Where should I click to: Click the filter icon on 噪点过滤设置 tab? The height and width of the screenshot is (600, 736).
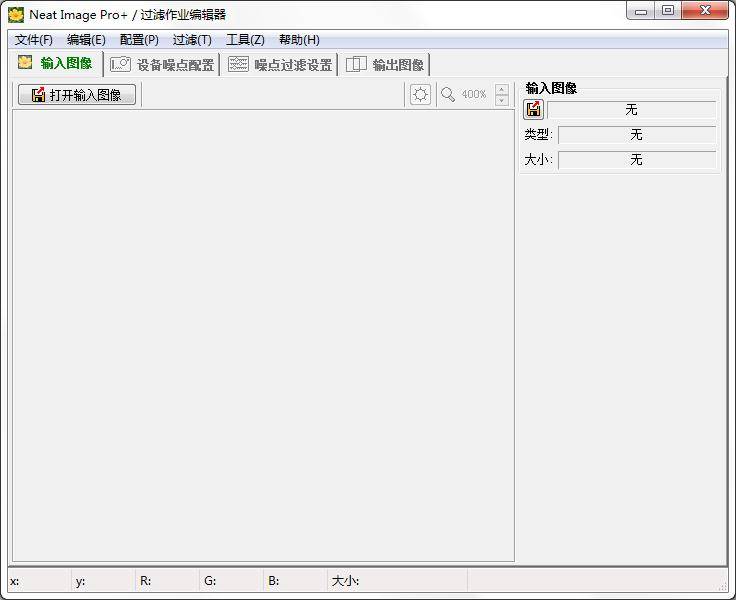pos(238,64)
